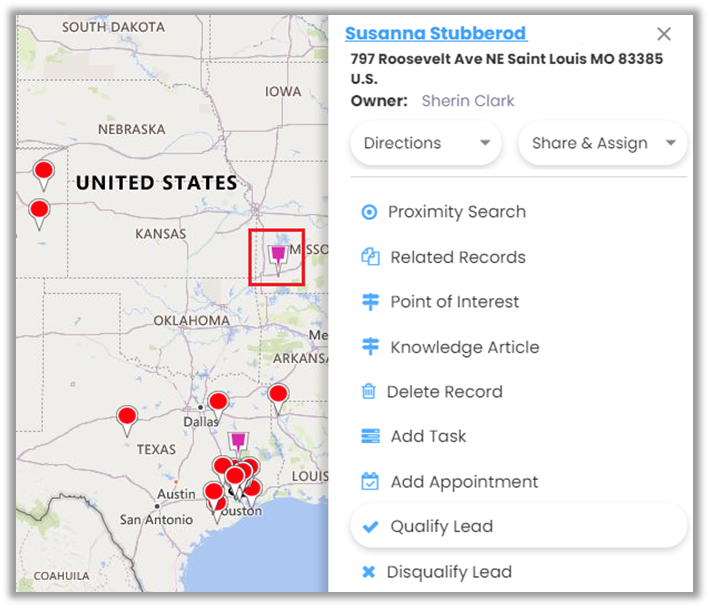The image size is (710, 608).
Task: Click the Knowledge Article signpost icon
Action: tap(370, 347)
